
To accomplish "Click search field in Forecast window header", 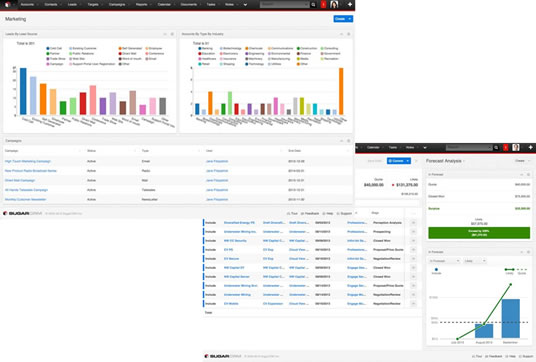I will coord(469,148).
